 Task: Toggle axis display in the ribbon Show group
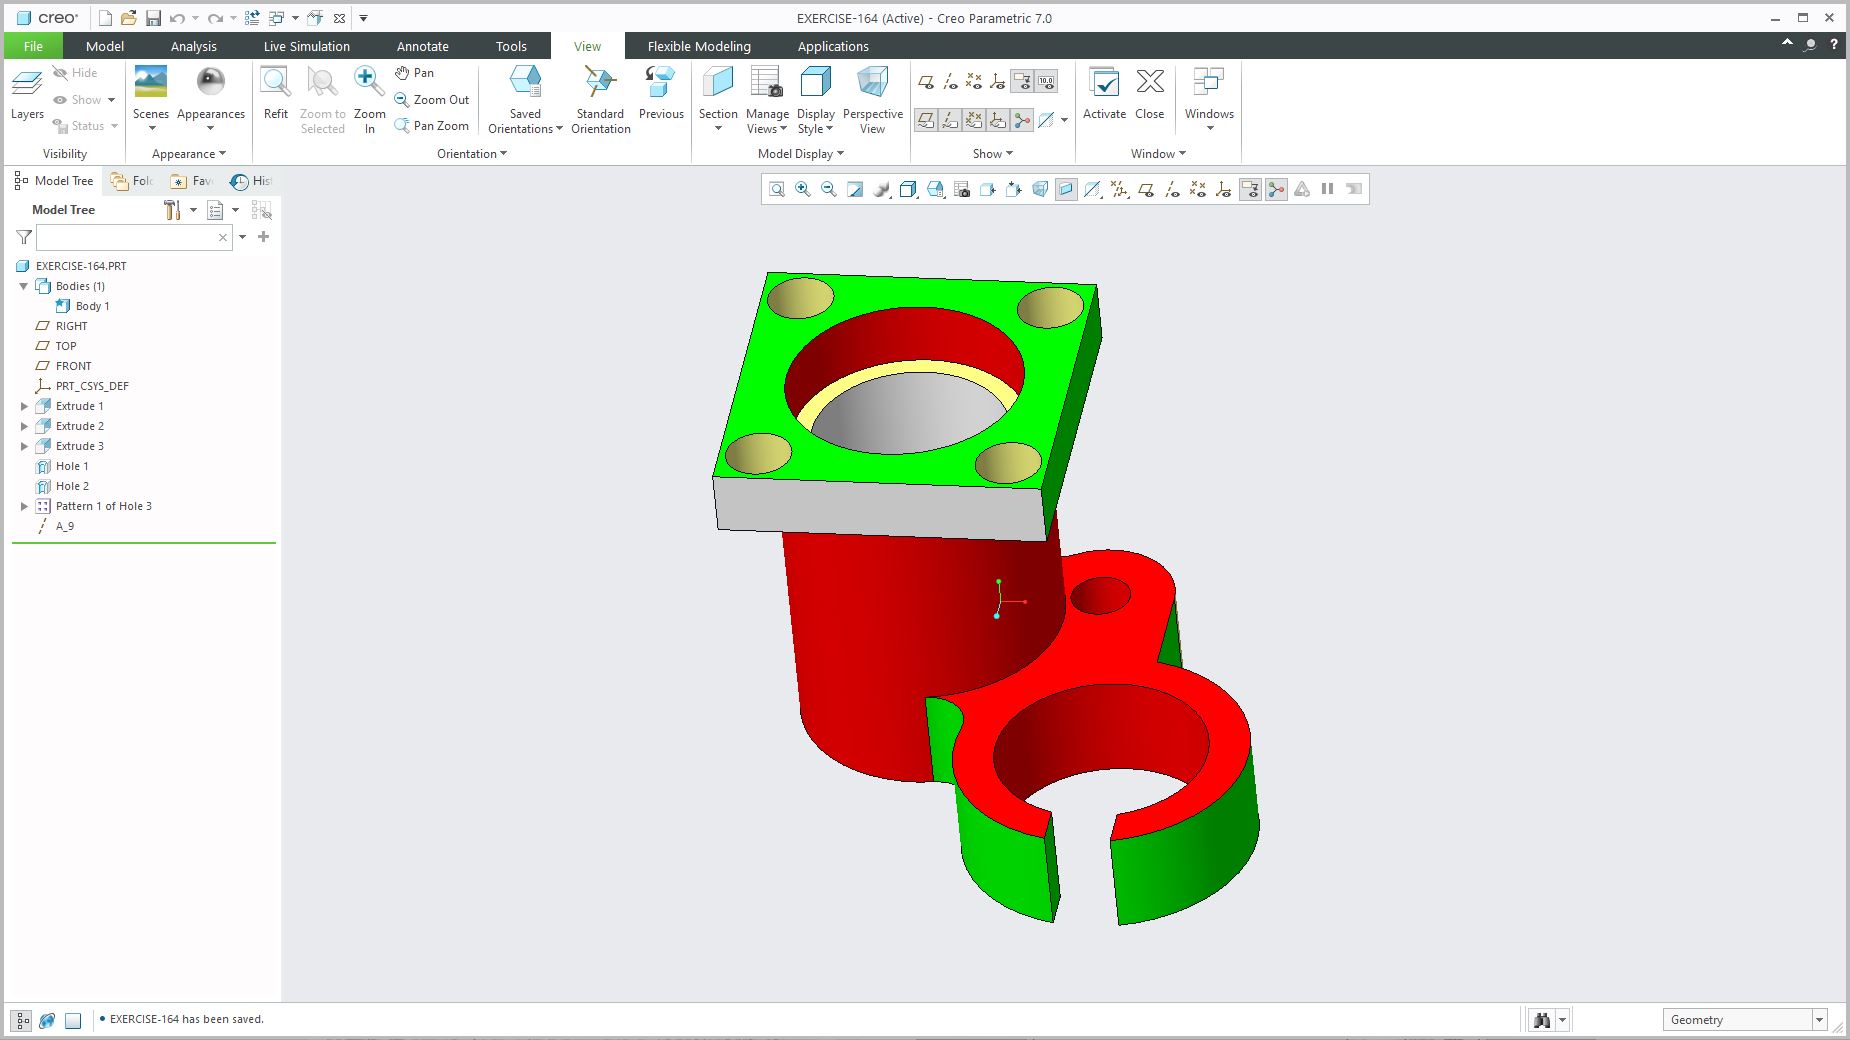click(950, 82)
